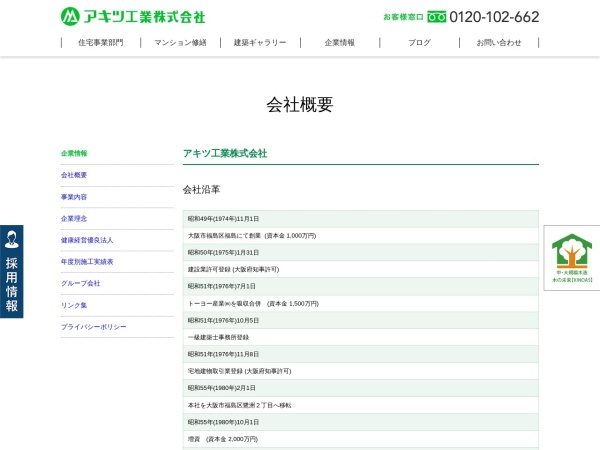Click the 会社沿革 subheading
The image size is (600, 450).
click(201, 189)
